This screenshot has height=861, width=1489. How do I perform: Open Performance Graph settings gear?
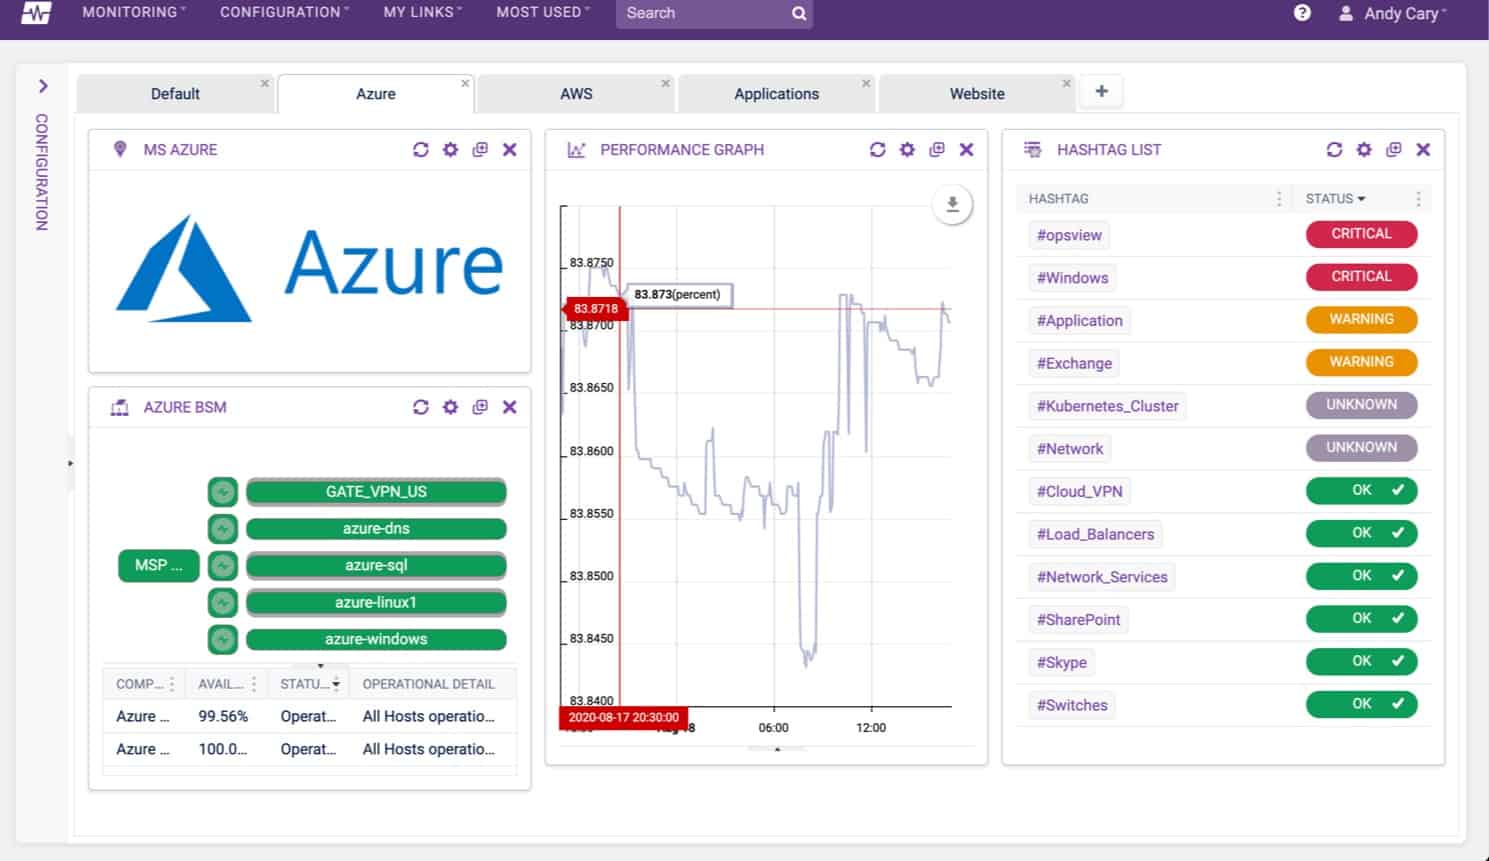click(907, 149)
